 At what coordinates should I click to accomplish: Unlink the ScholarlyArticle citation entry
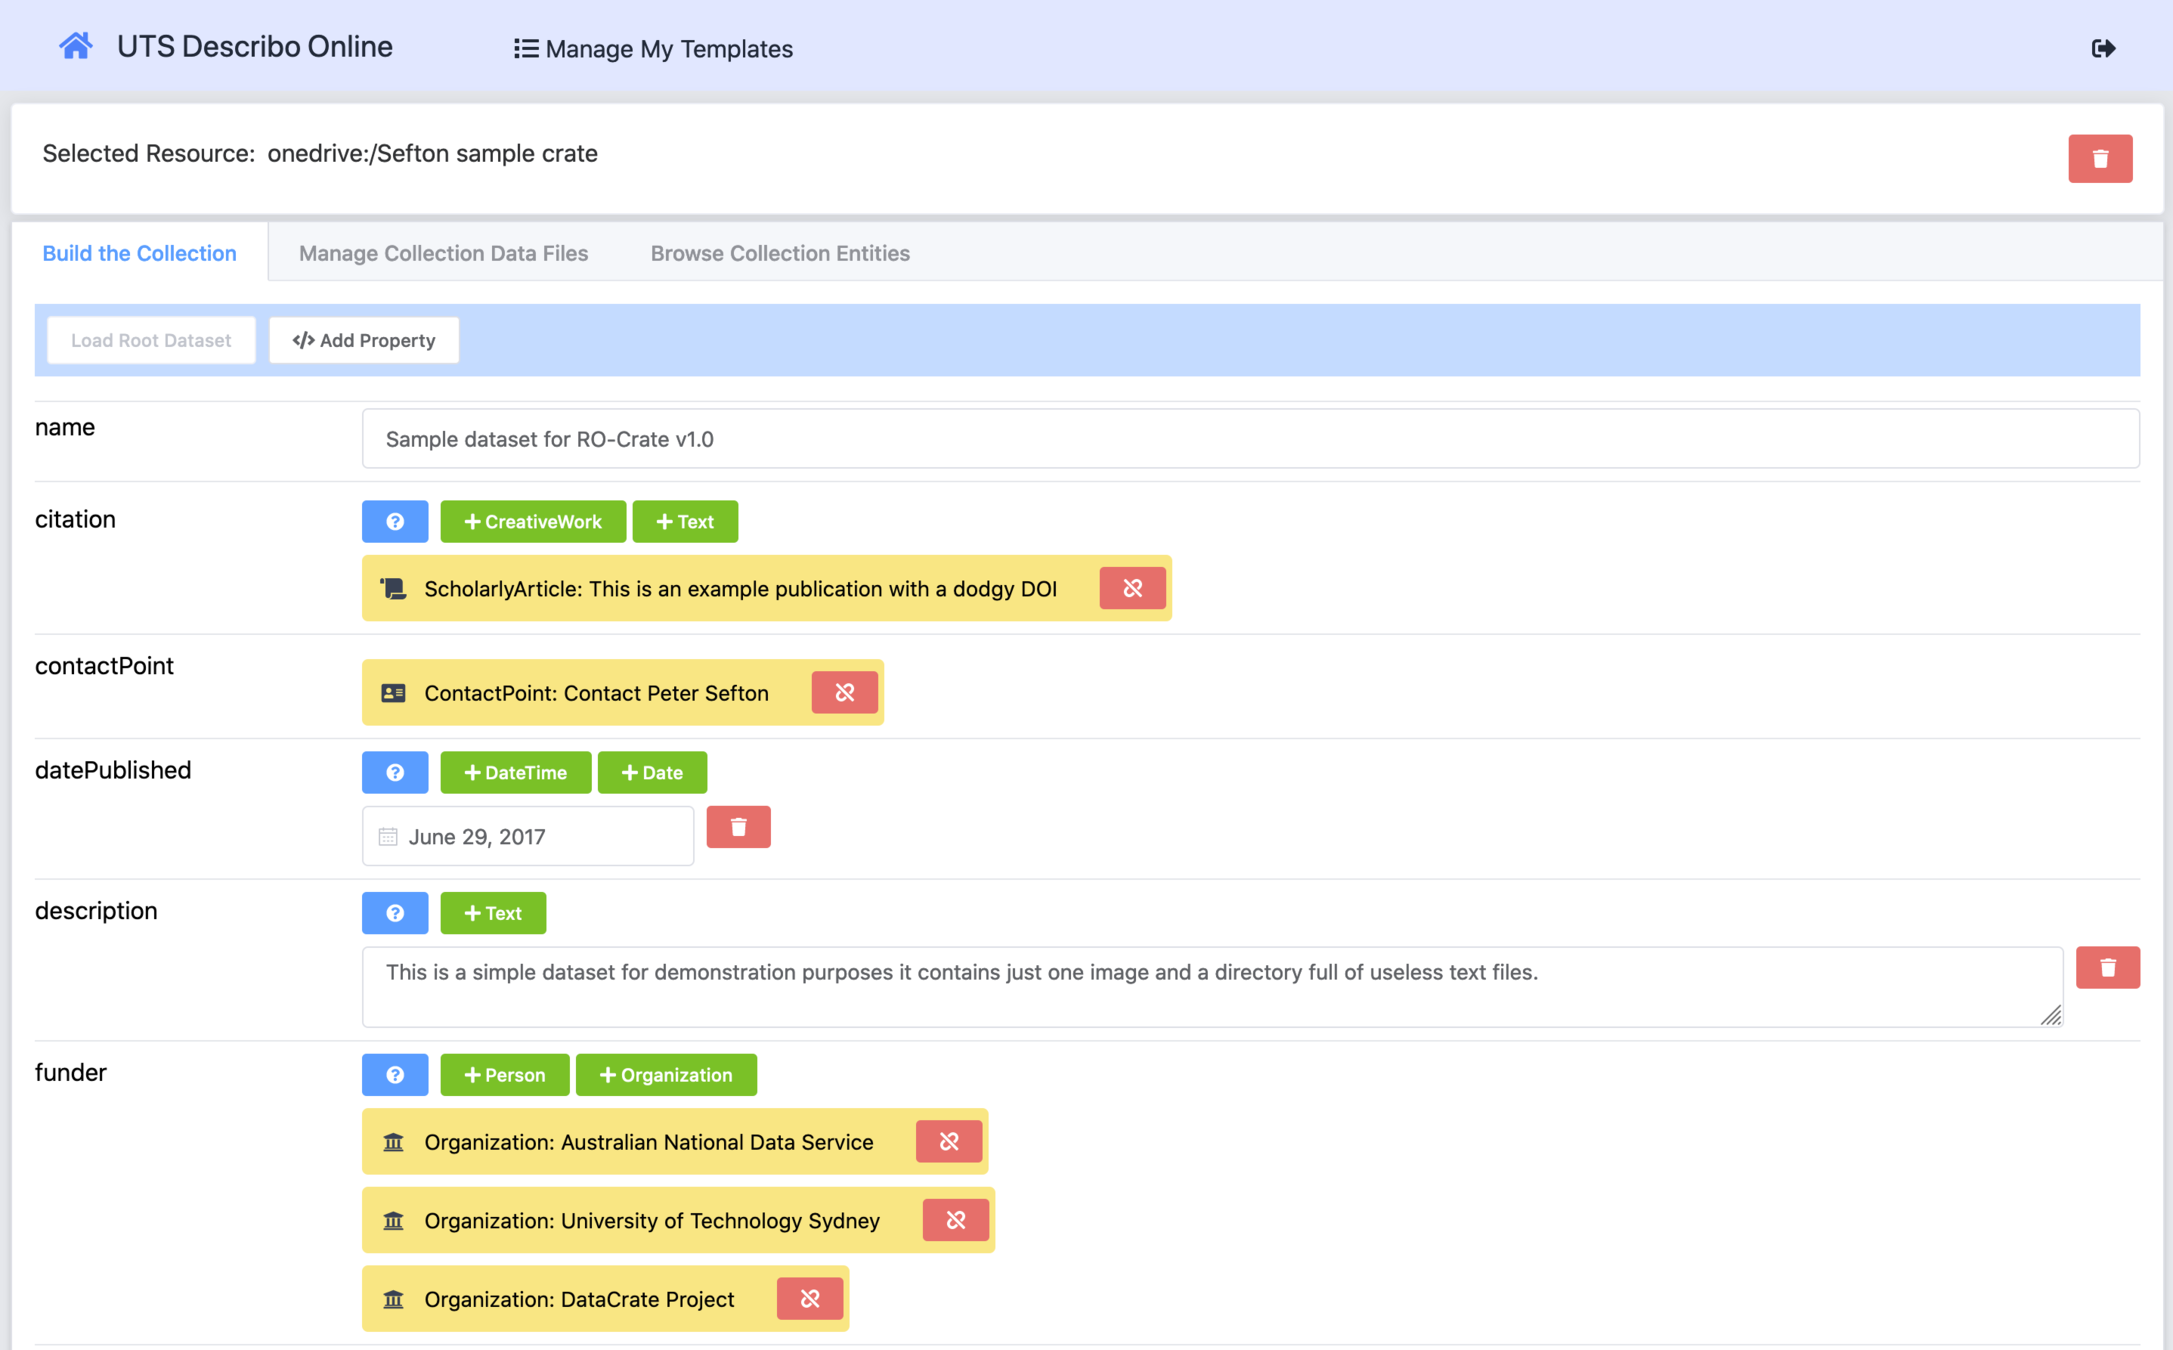point(1131,588)
